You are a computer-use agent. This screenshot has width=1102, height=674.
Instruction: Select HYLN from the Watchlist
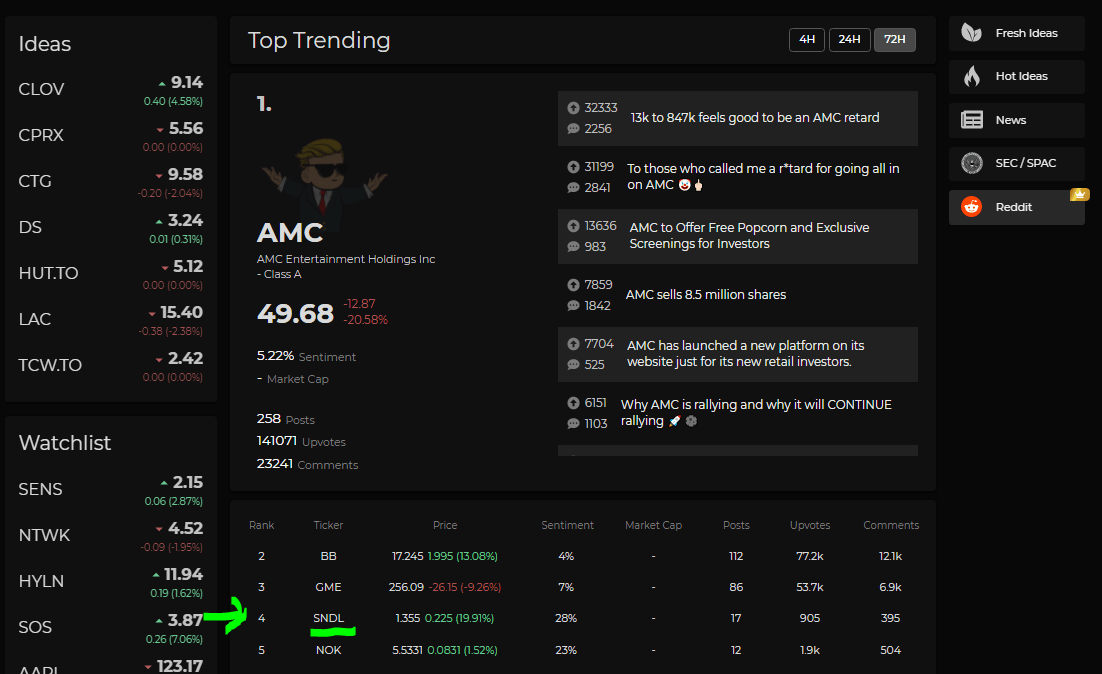coord(39,581)
